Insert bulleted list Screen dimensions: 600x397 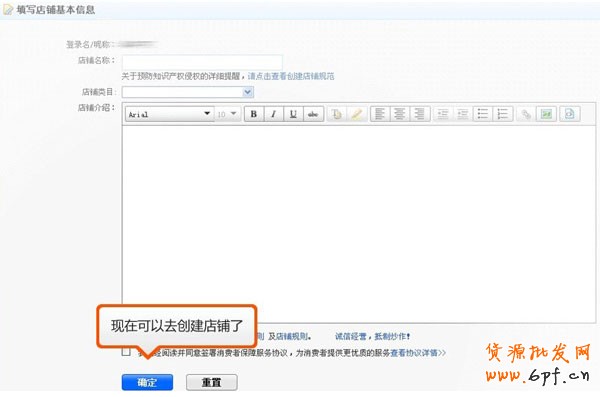click(x=483, y=114)
